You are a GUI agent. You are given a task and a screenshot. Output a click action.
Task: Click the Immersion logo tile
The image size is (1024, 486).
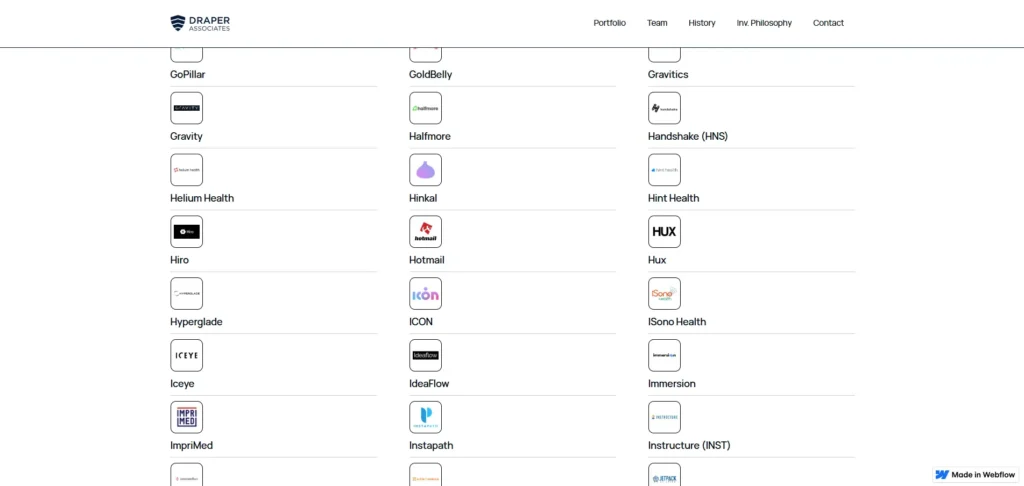664,355
